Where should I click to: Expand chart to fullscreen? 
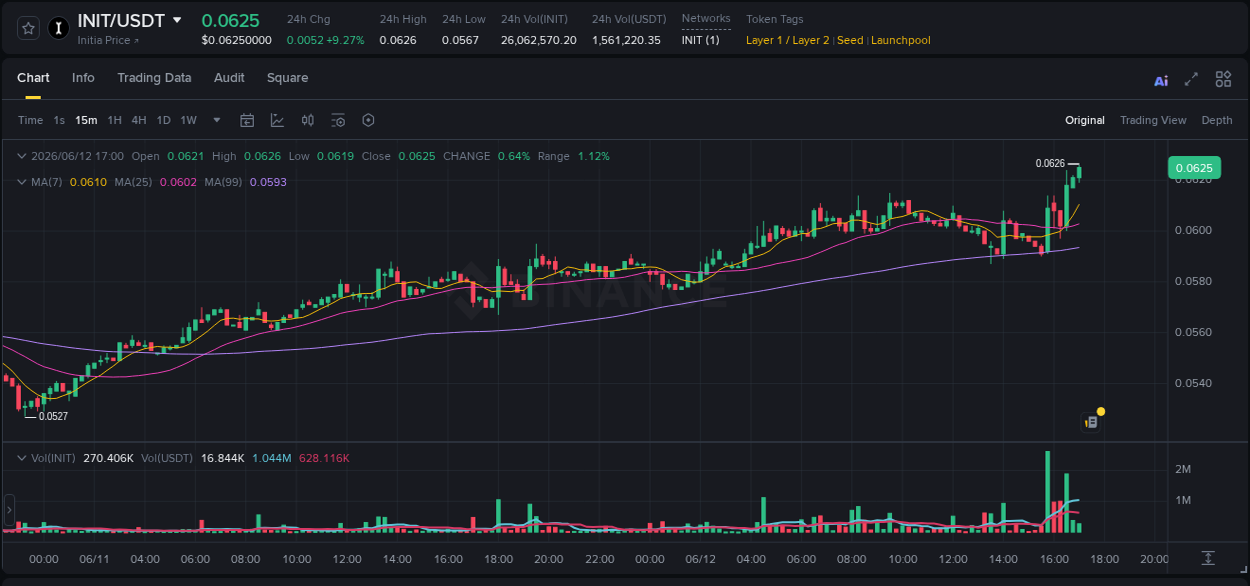tap(1191, 79)
